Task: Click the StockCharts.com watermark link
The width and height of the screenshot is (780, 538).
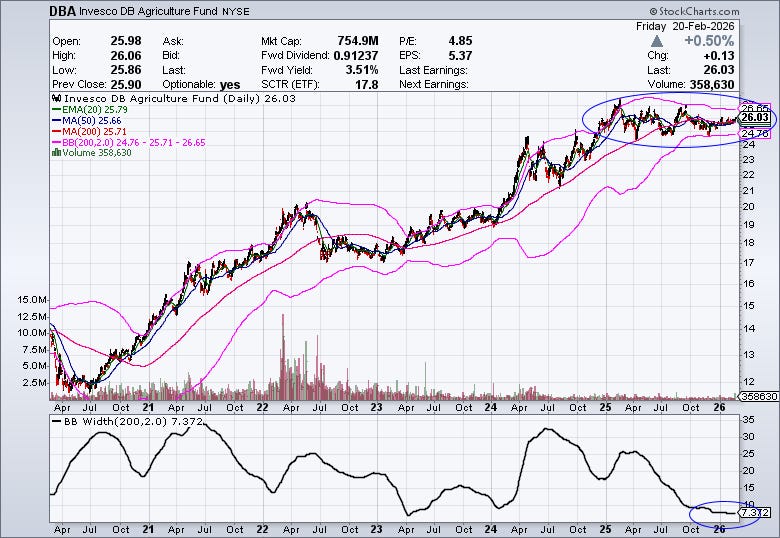Action: click(694, 11)
